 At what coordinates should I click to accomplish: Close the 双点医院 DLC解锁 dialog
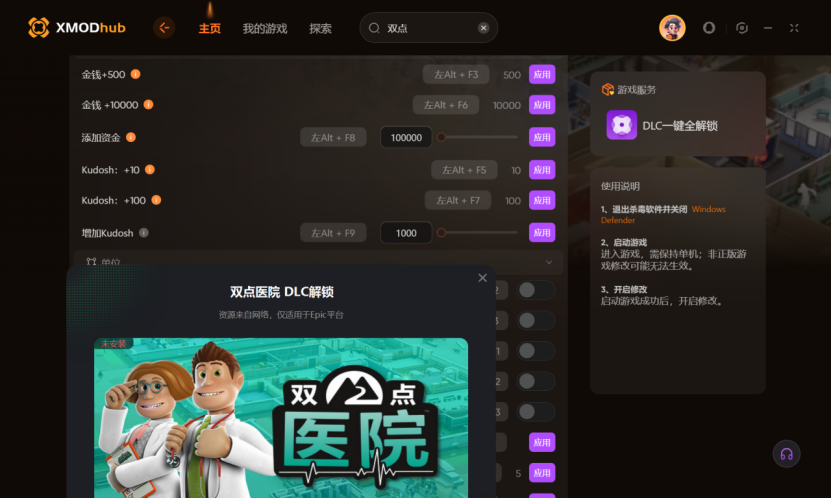[482, 278]
